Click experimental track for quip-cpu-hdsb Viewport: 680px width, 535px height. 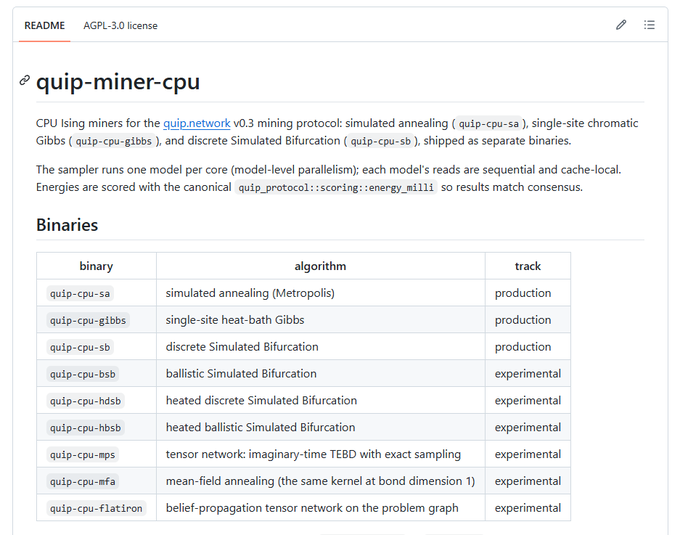528,401
